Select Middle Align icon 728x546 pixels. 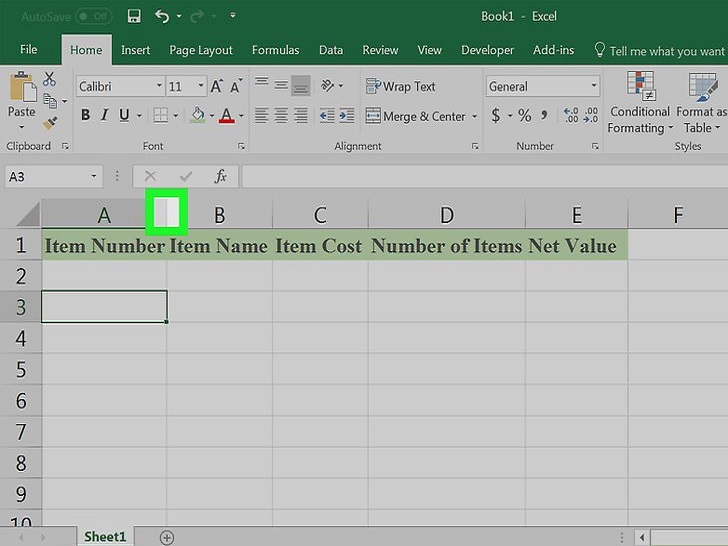[x=281, y=85]
